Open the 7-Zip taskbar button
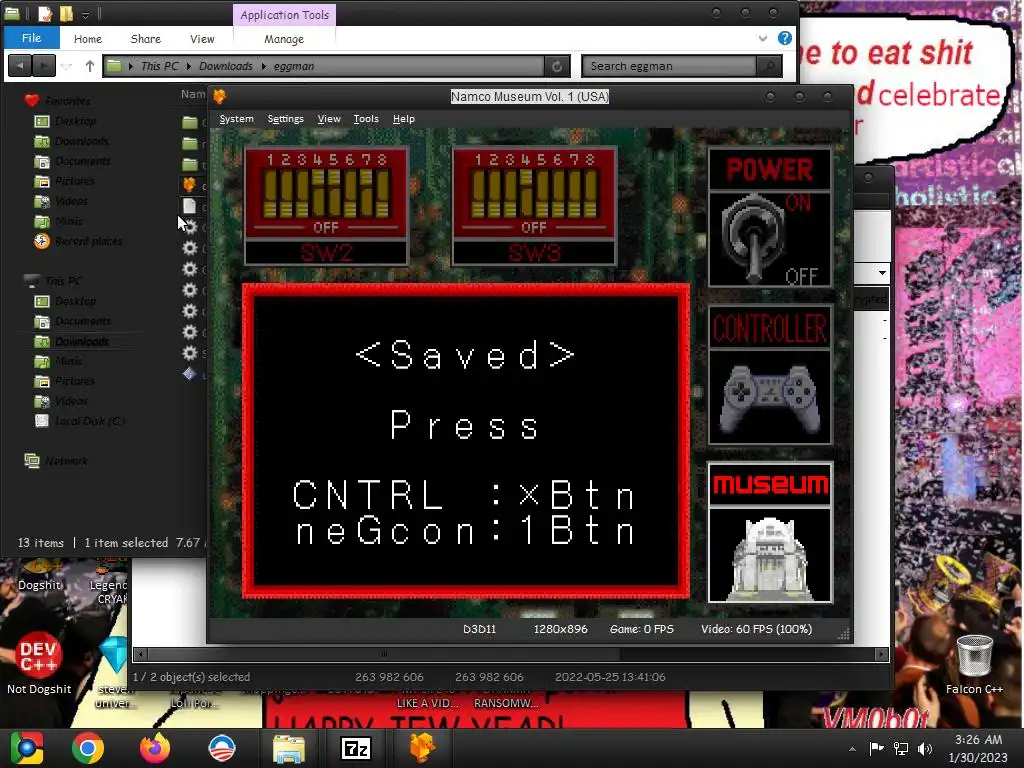The image size is (1024, 768). [x=356, y=748]
